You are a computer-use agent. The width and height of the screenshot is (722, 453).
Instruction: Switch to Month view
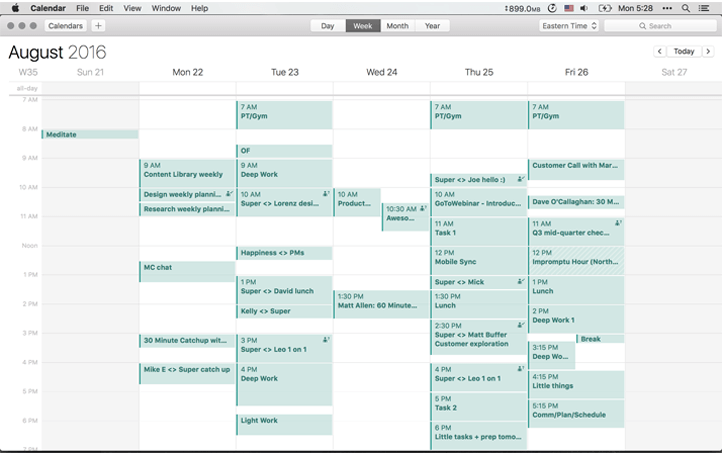[397, 26]
